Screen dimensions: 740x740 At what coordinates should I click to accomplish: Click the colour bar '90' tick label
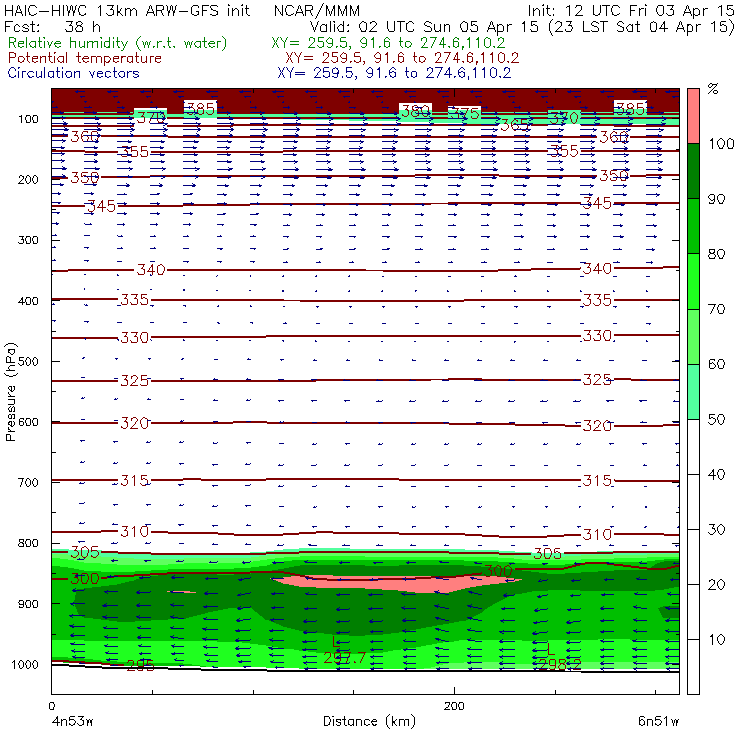tap(716, 199)
